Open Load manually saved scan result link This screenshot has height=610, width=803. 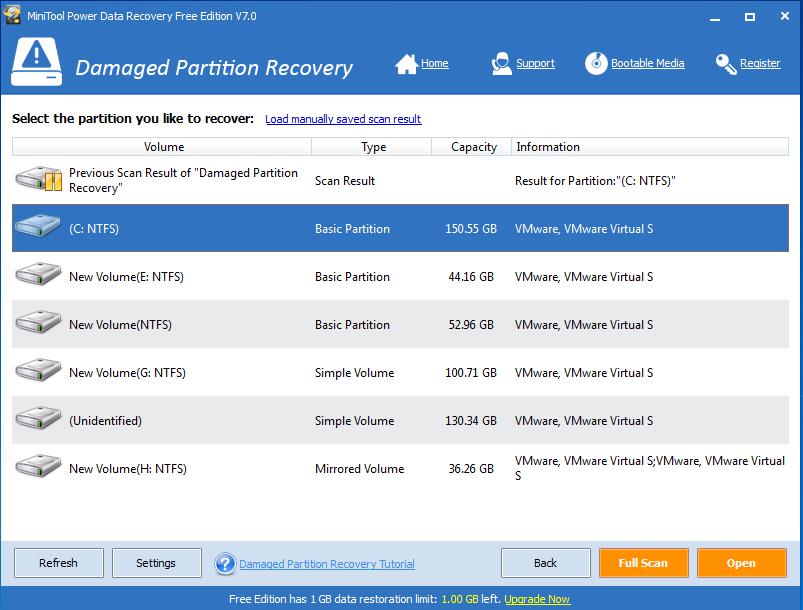click(343, 119)
